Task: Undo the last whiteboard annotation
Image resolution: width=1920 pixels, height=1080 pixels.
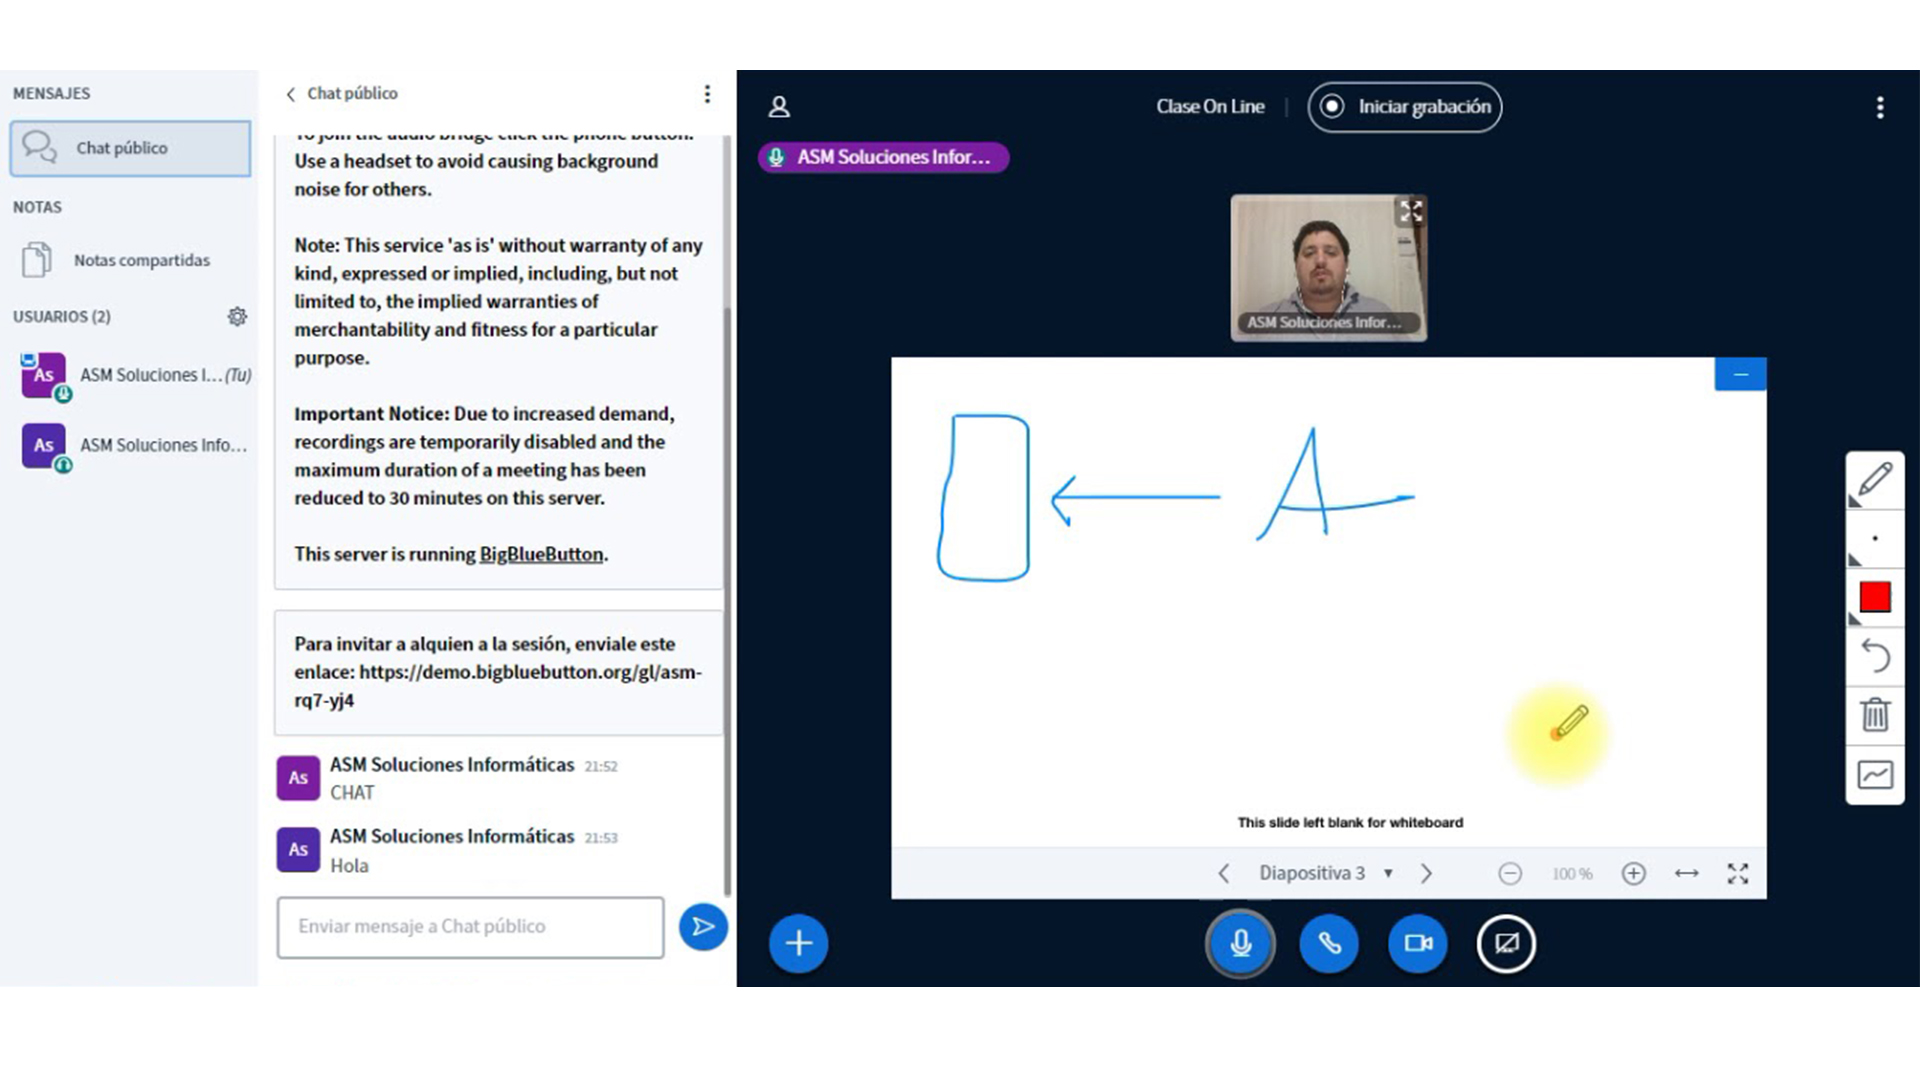Action: point(1874,656)
